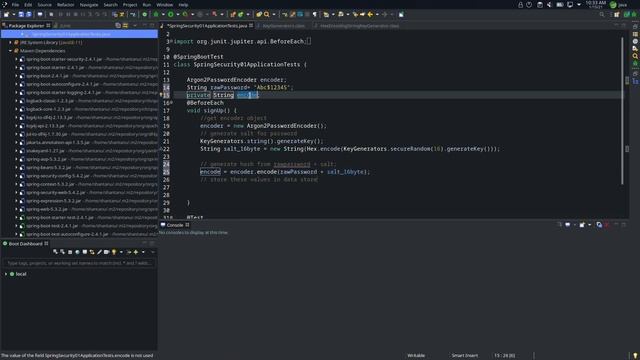Screen dimensions: 640x360
Task: Click the Save icon in the toolbar
Action: point(21,14)
